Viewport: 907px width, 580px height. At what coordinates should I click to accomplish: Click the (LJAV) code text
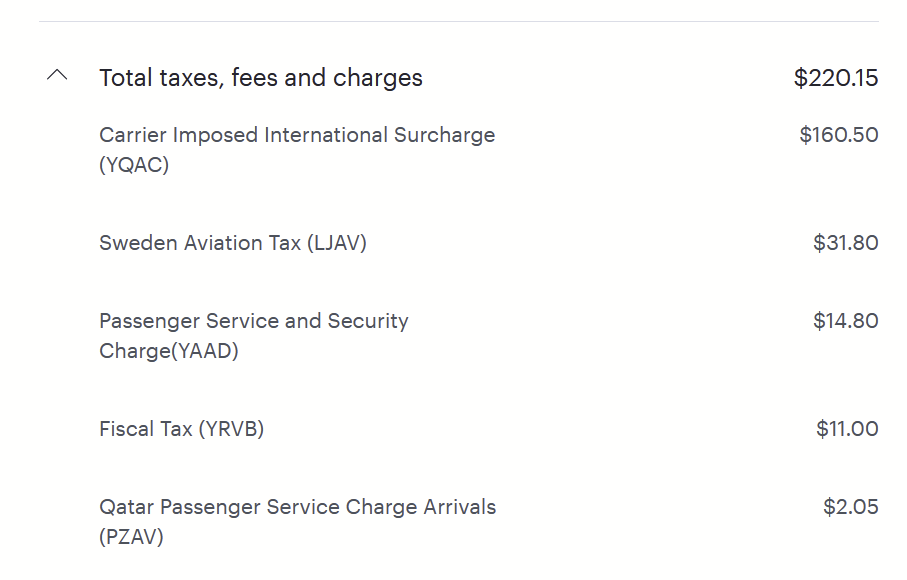pos(337,243)
